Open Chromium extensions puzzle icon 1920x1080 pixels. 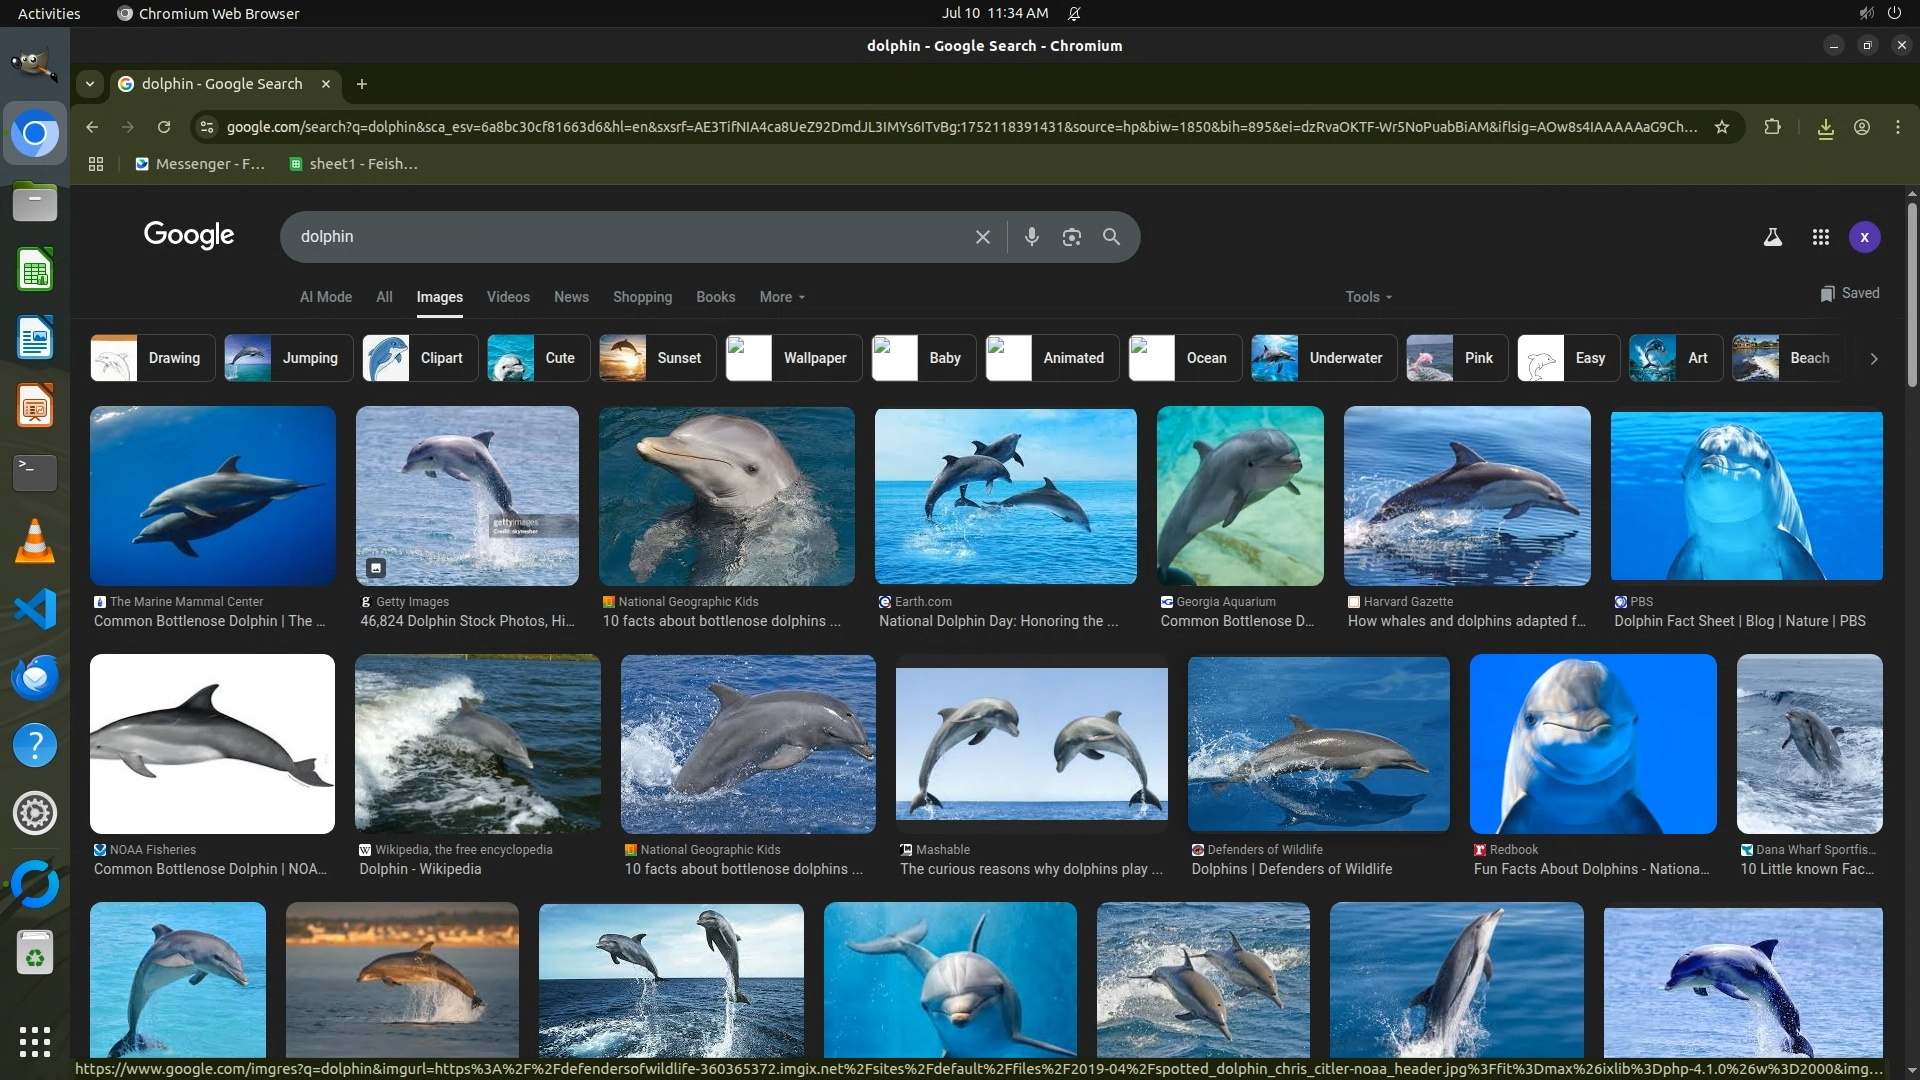1772,127
